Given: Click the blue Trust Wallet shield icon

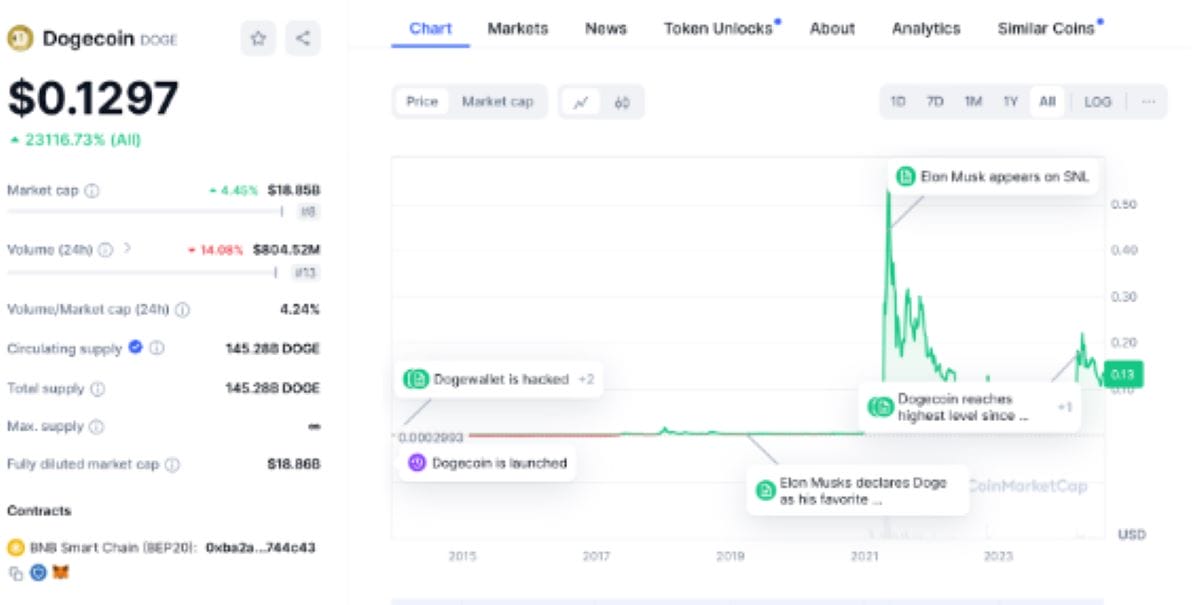Looking at the screenshot, I should 38,573.
